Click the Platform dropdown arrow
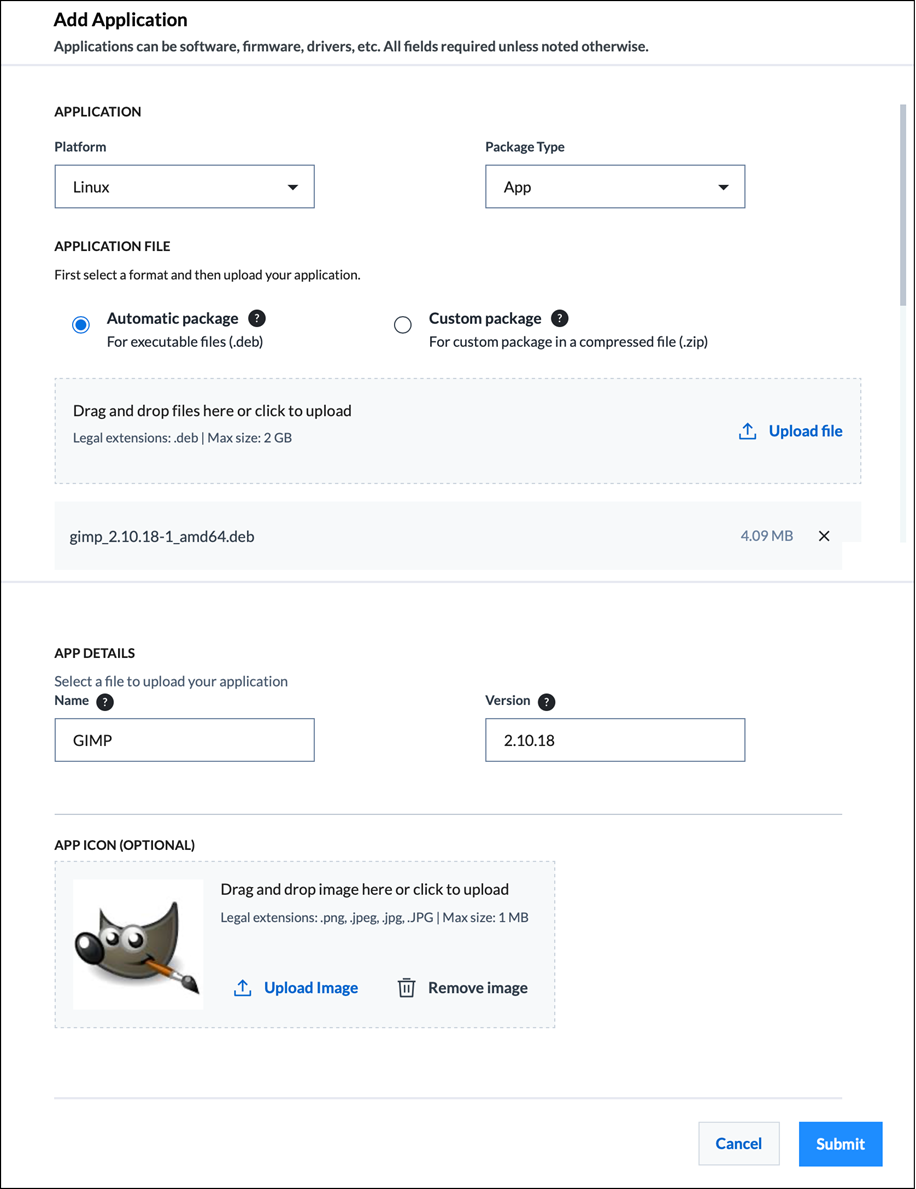 pos(293,187)
